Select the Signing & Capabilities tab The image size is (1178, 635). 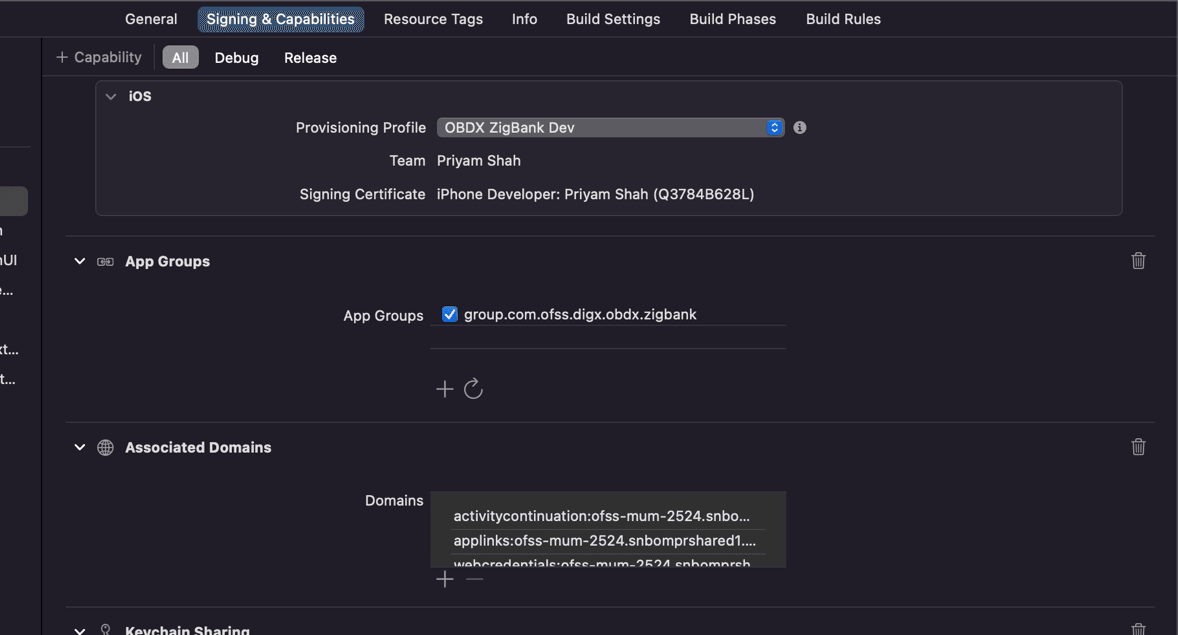(x=280, y=19)
